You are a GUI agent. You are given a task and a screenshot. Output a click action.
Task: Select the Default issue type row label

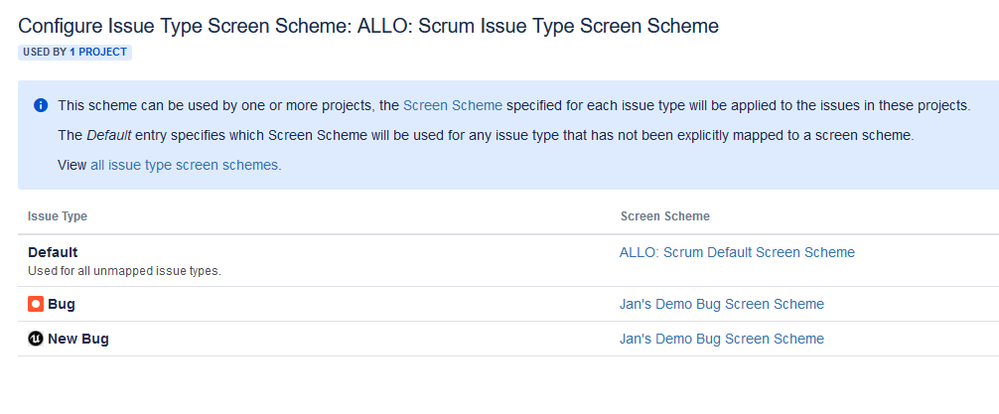click(x=53, y=252)
